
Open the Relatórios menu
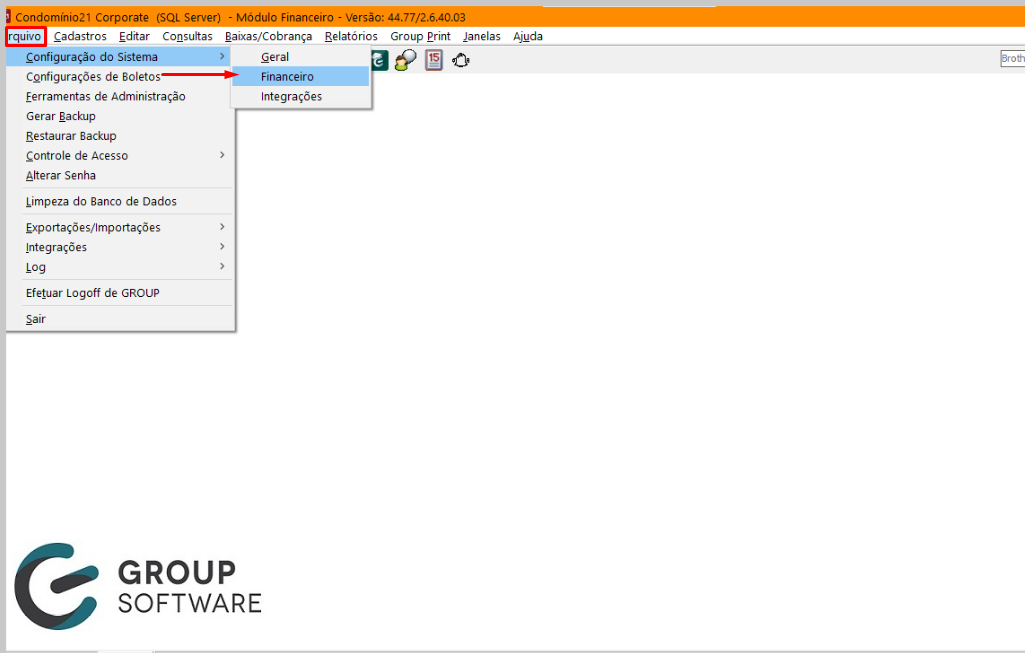(351, 37)
